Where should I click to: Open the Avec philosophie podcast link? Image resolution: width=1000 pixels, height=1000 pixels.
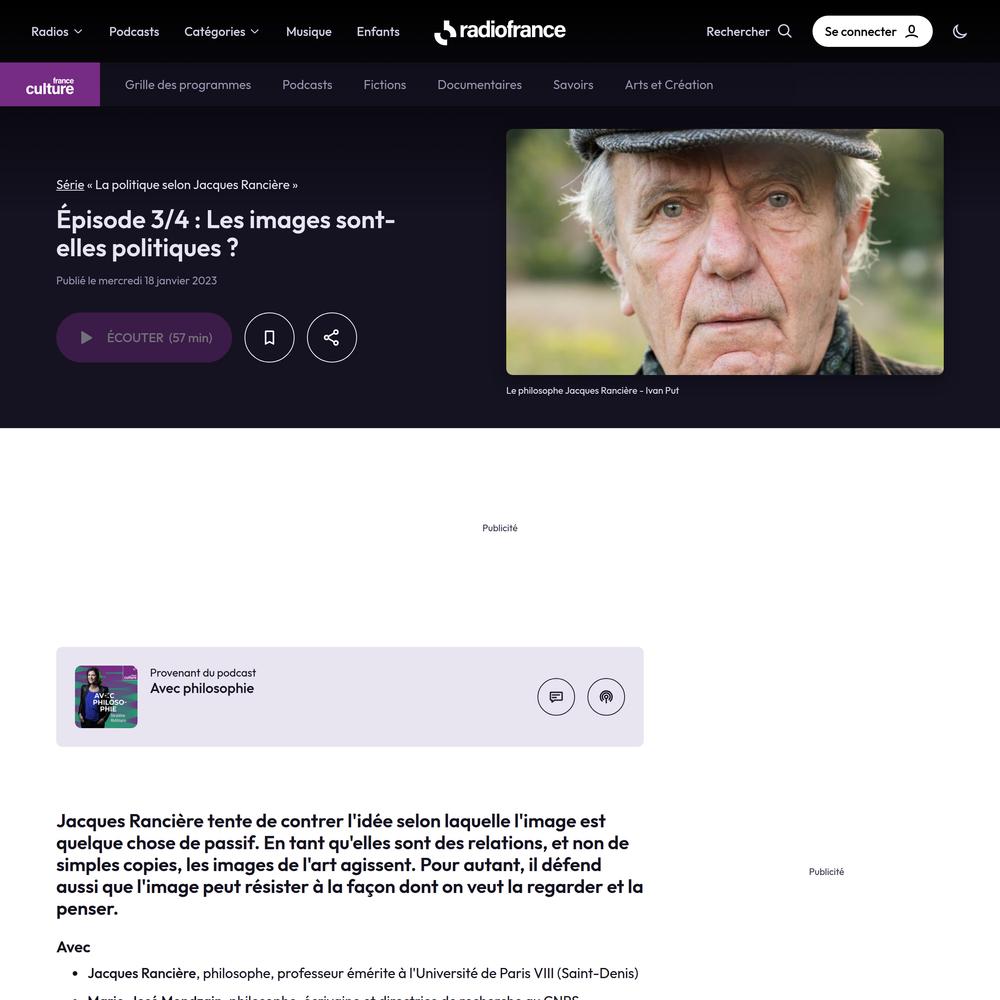pyautogui.click(x=202, y=688)
